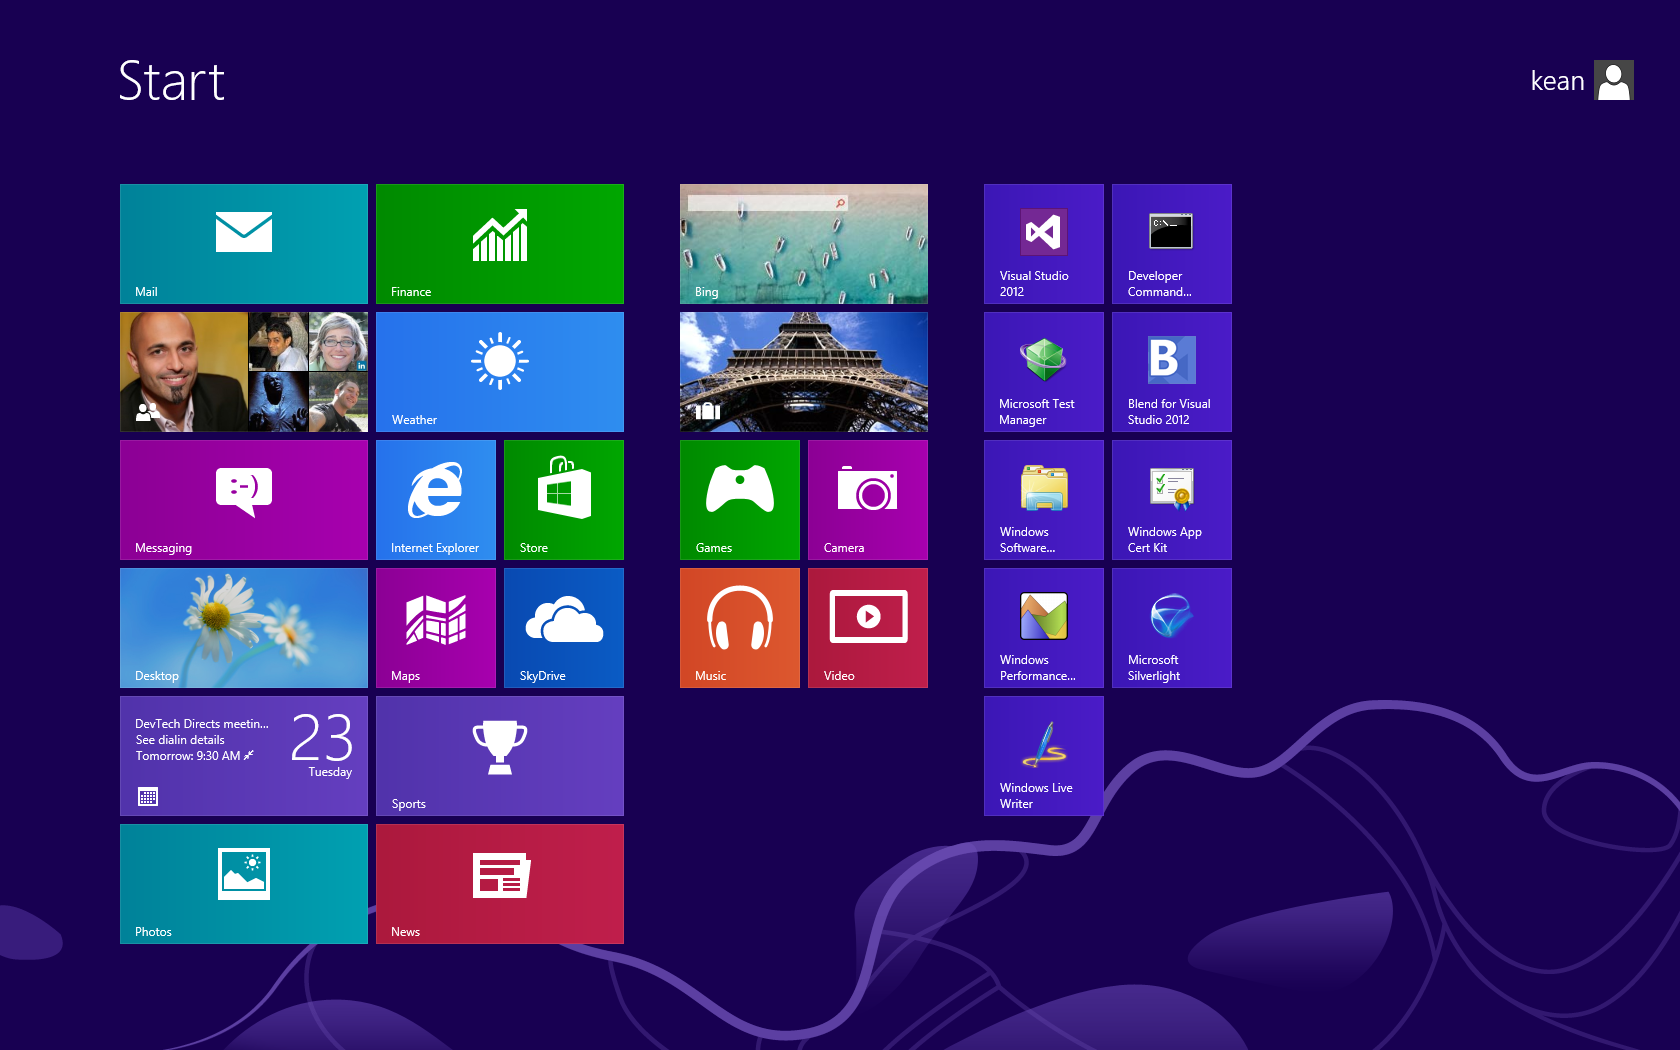This screenshot has width=1680, height=1050.
Task: Launch the Finance app tile
Action: (499, 243)
